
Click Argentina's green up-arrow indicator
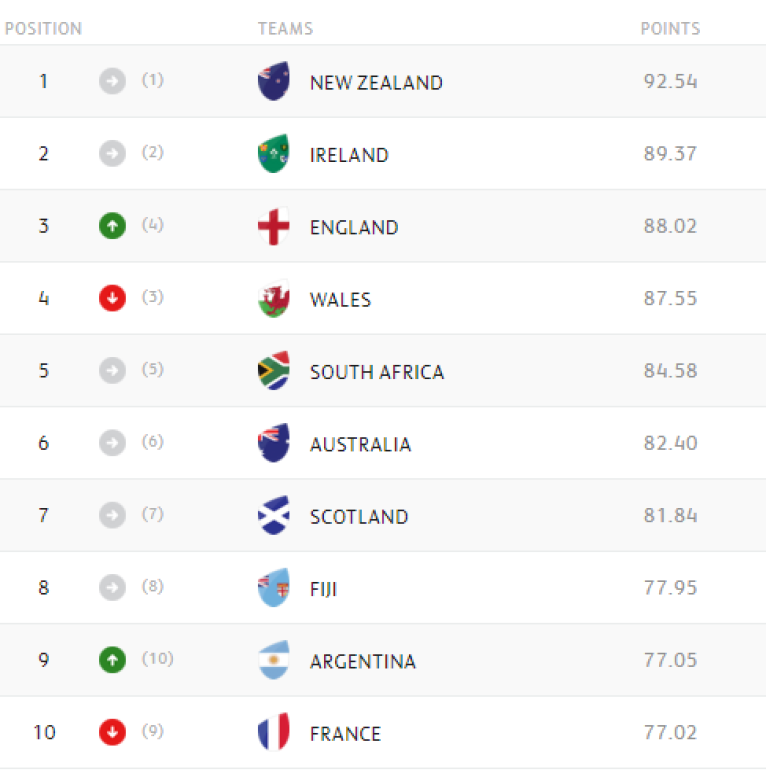(112, 660)
